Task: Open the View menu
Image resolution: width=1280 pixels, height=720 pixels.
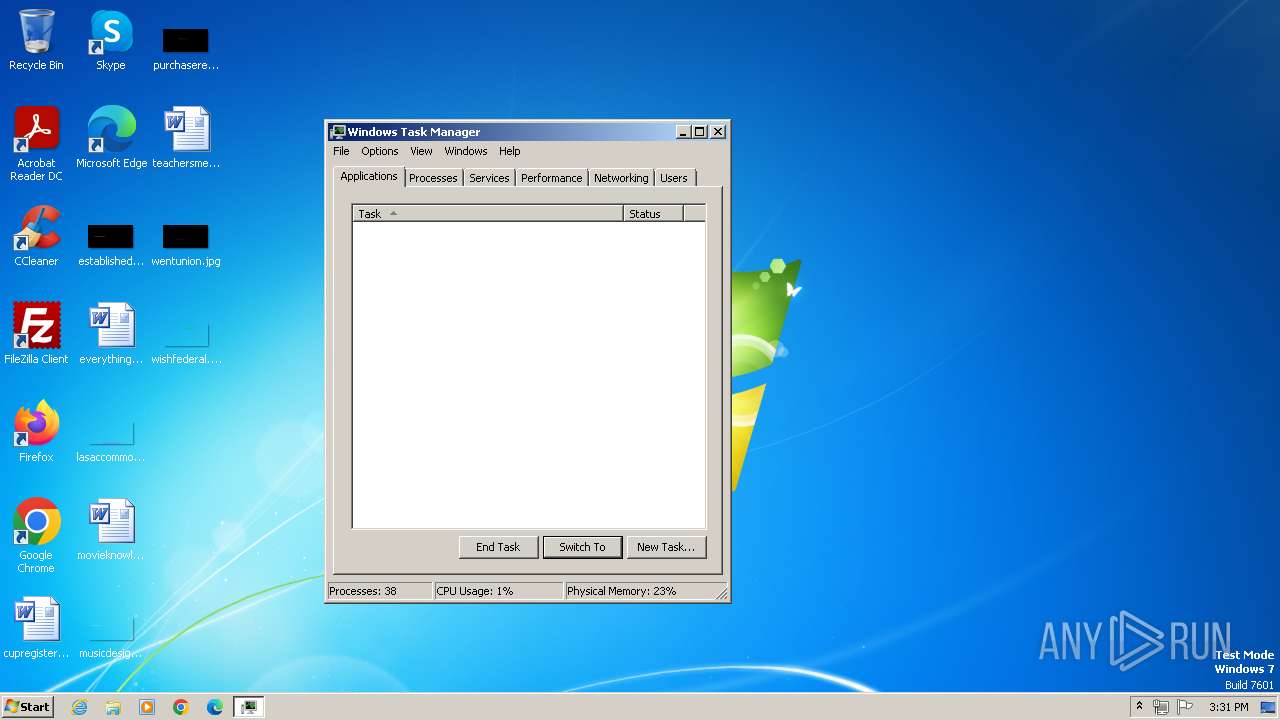Action: [421, 151]
